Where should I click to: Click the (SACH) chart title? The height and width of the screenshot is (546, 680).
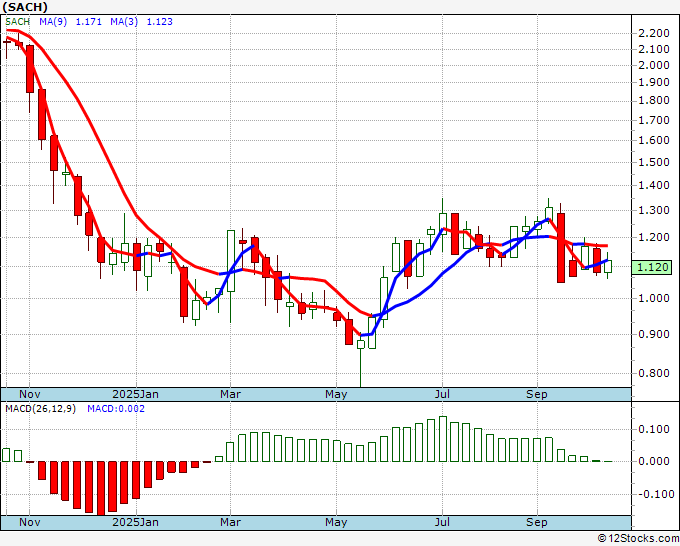[x=25, y=7]
